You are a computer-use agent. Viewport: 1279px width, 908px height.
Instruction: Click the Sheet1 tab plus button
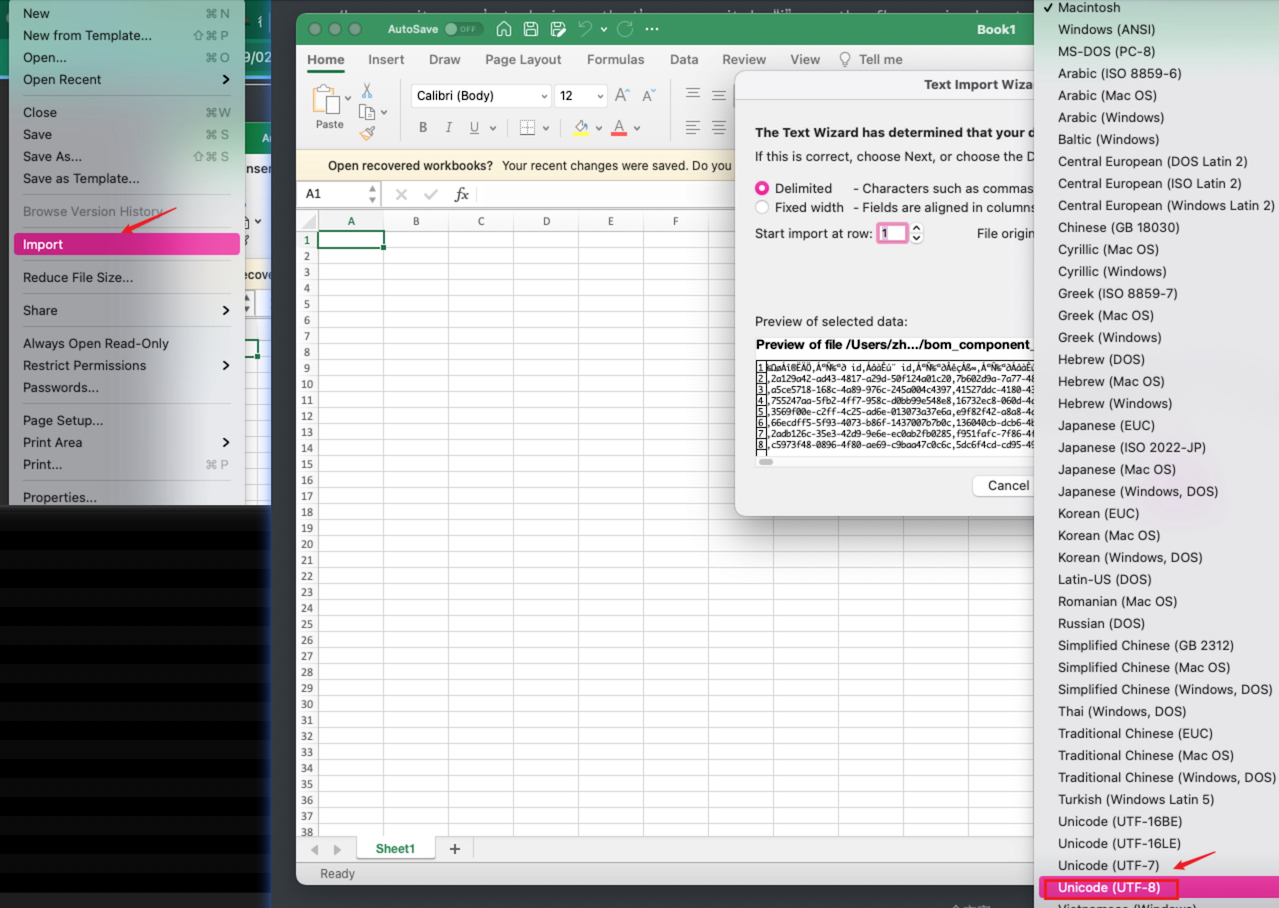455,847
